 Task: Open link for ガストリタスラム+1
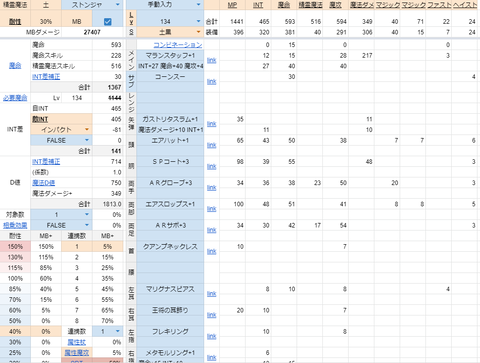[212, 124]
